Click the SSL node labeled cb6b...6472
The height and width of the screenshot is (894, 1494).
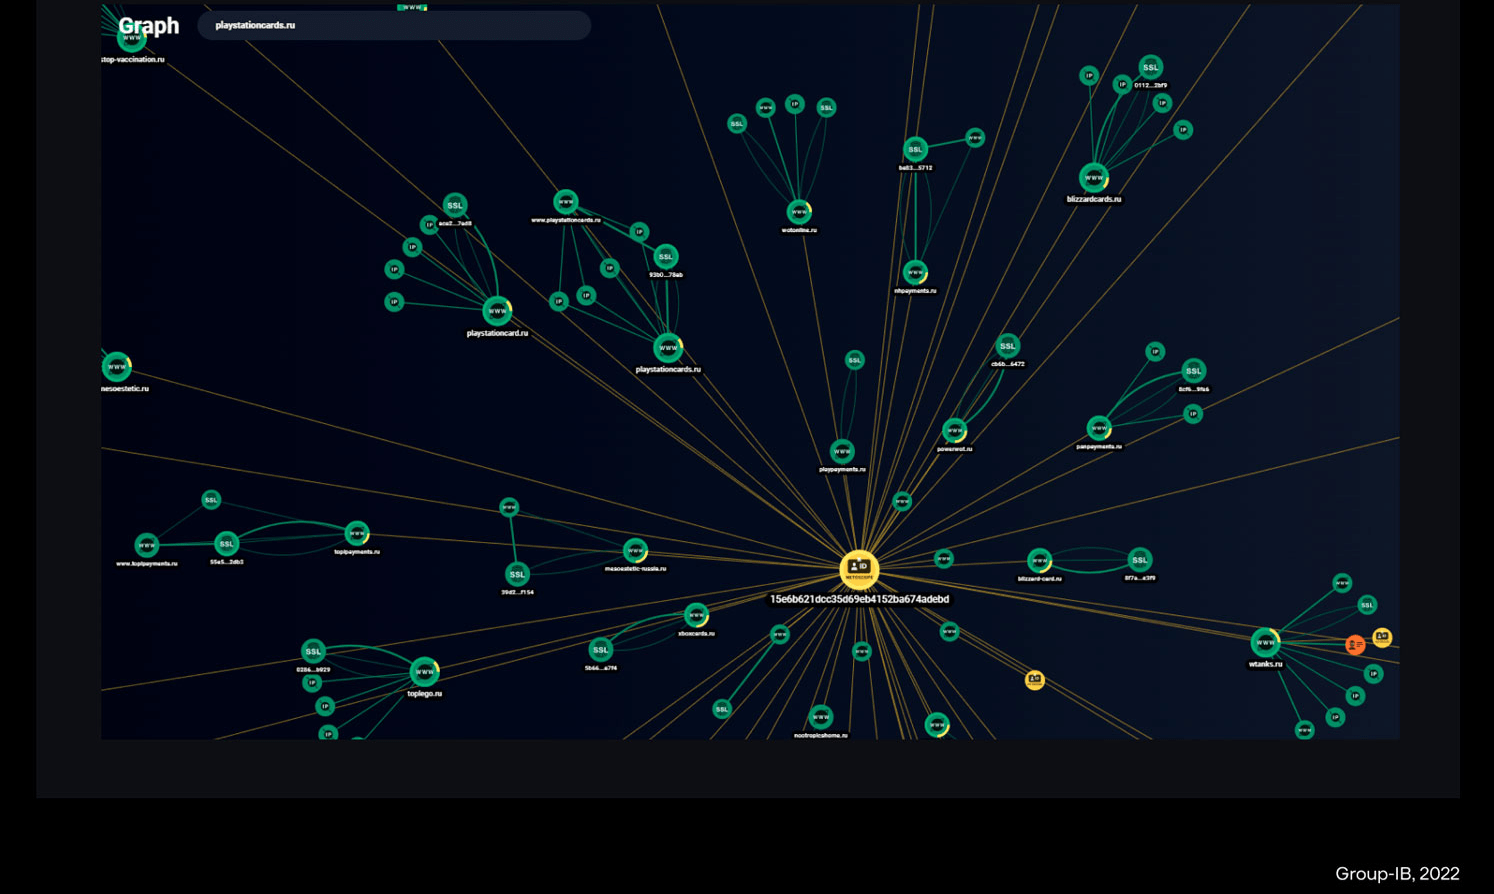(1007, 346)
